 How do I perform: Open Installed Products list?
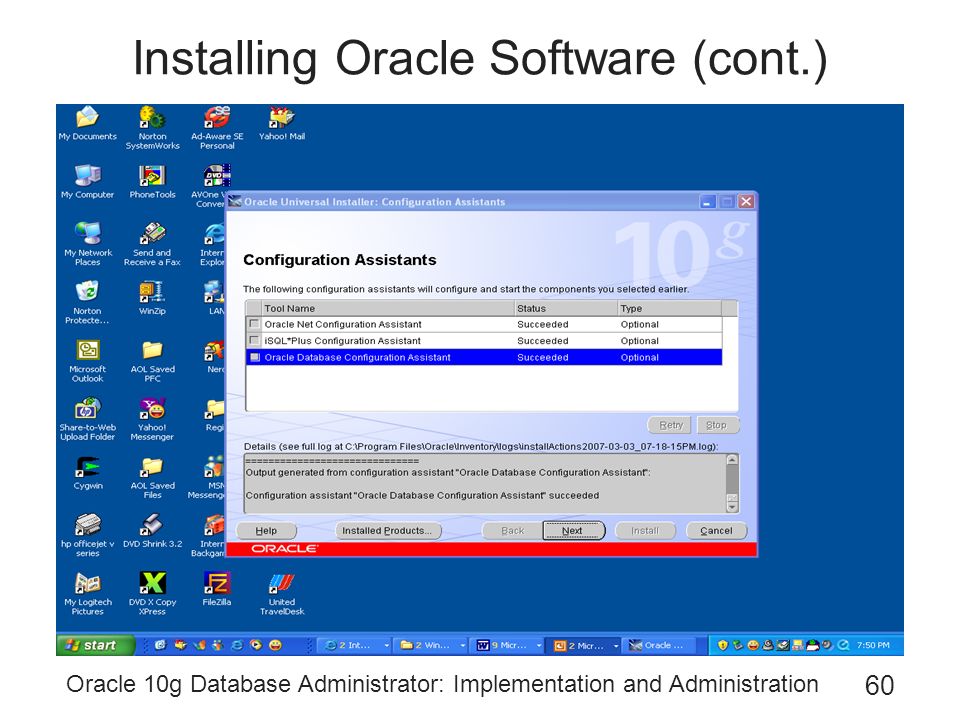(x=388, y=531)
